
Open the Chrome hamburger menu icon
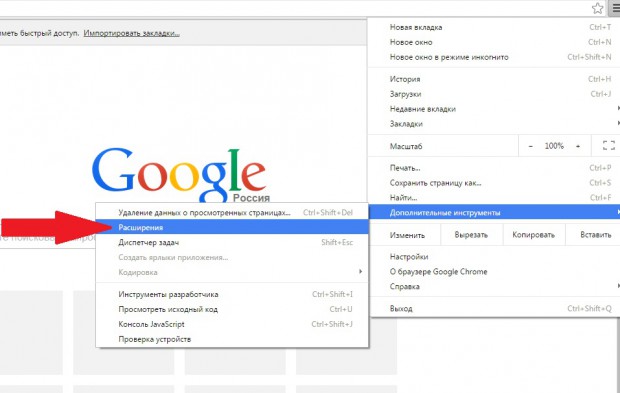tap(615, 8)
